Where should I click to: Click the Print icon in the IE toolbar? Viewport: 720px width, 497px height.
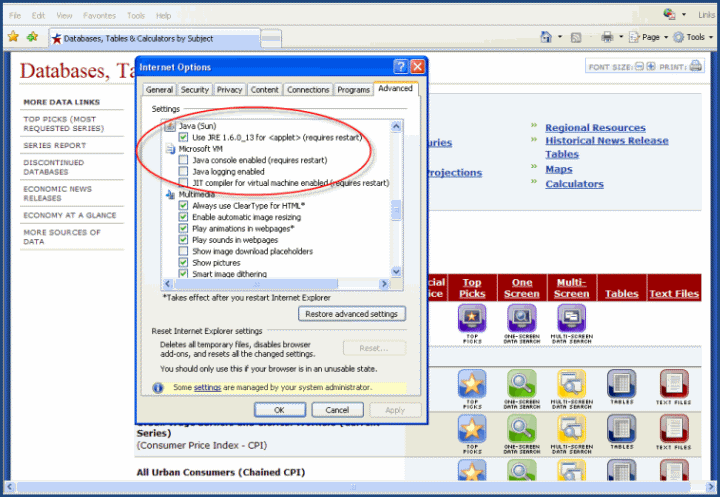(607, 37)
